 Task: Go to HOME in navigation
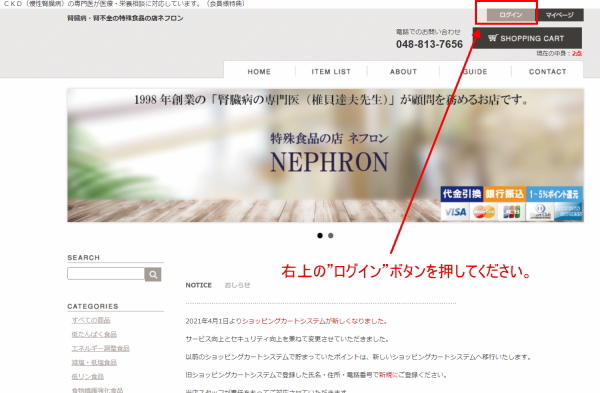click(x=259, y=72)
